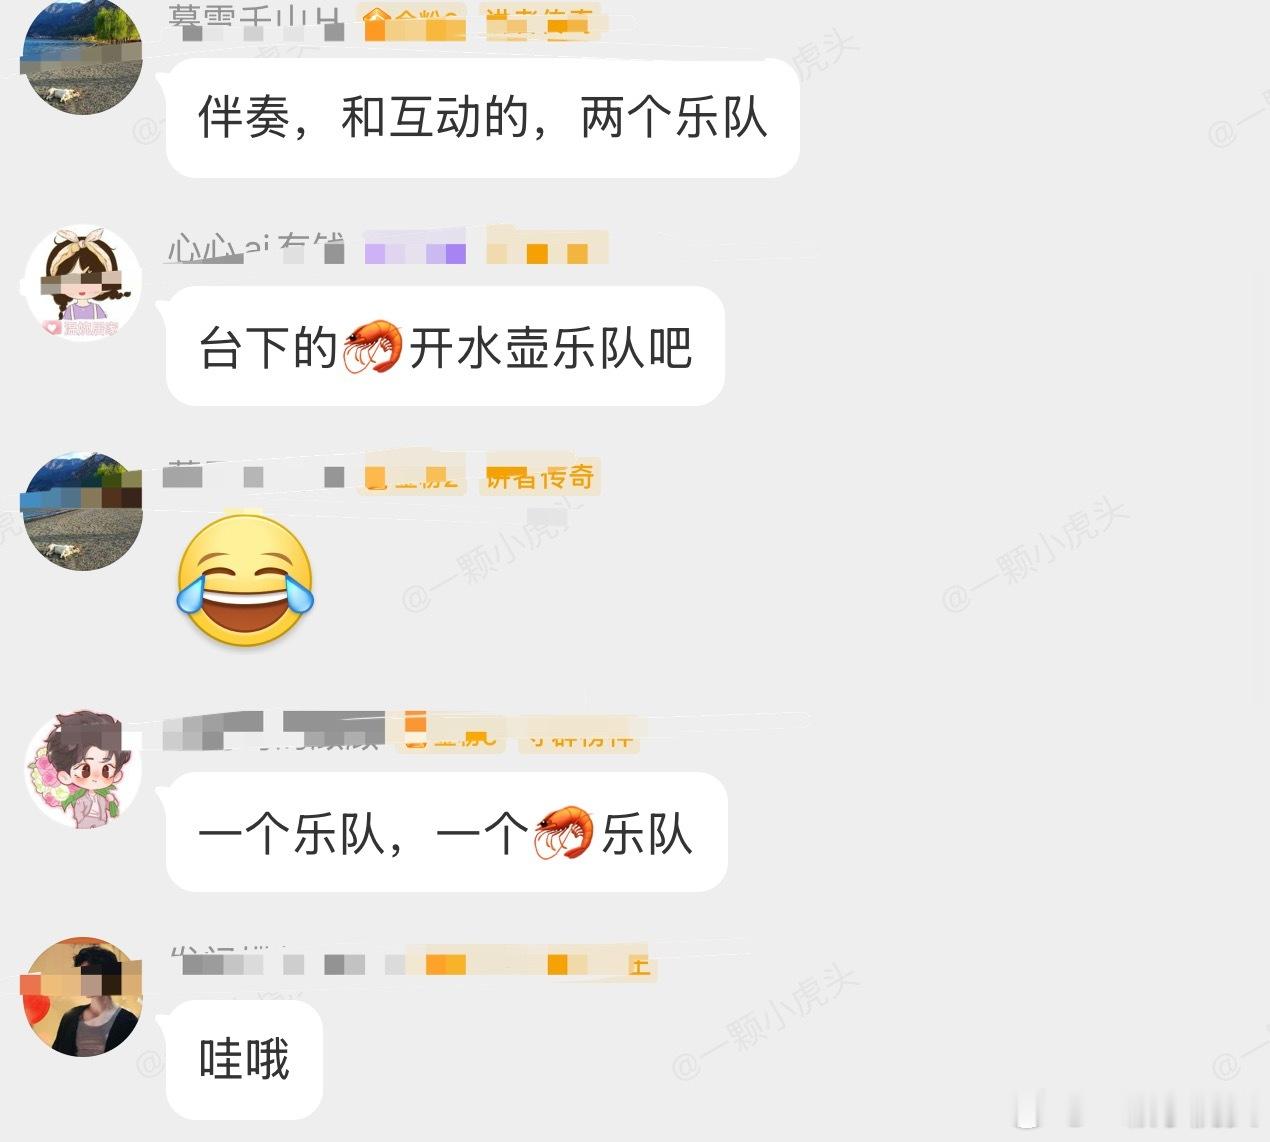
Task: Tap the girl-with-bow avatar of 心心ai
Action: pyautogui.click(x=83, y=282)
